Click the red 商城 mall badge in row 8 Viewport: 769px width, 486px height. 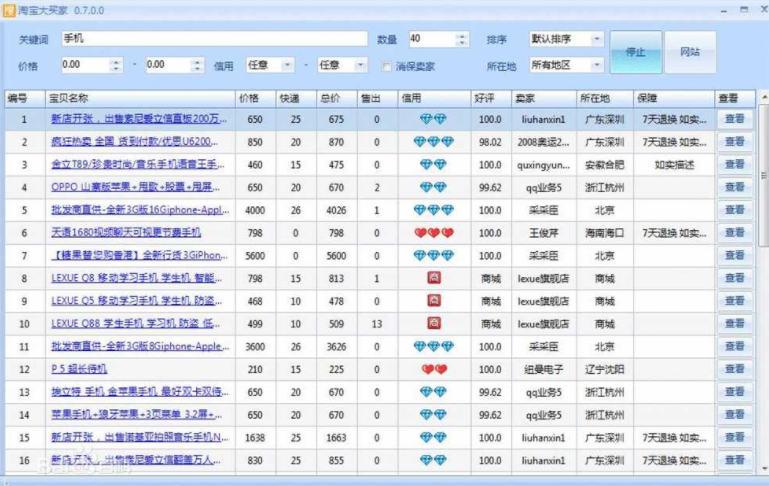point(434,278)
